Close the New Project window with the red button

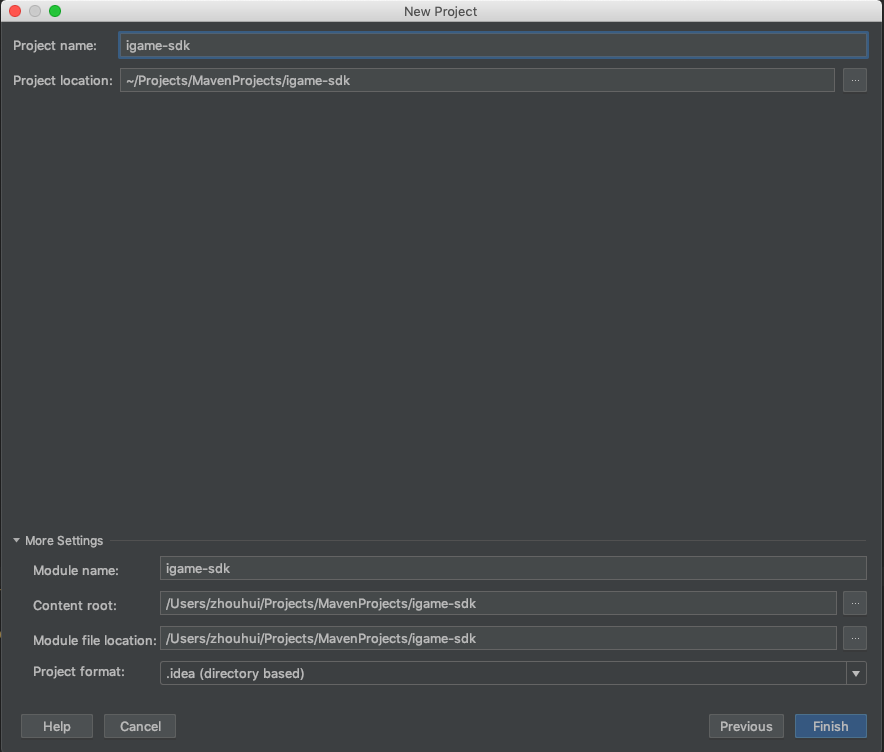[15, 11]
